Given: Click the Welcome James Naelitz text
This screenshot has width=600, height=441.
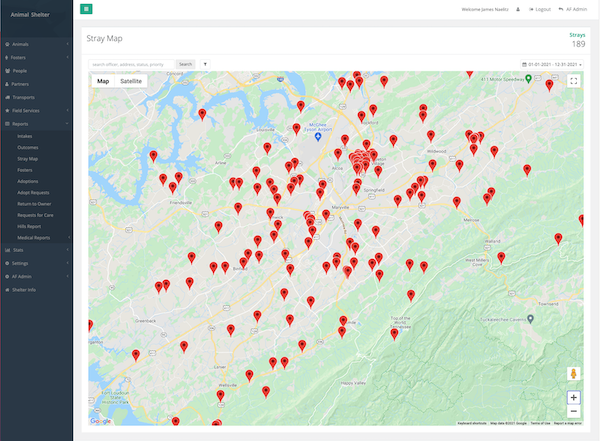Looking at the screenshot, I should coord(485,10).
